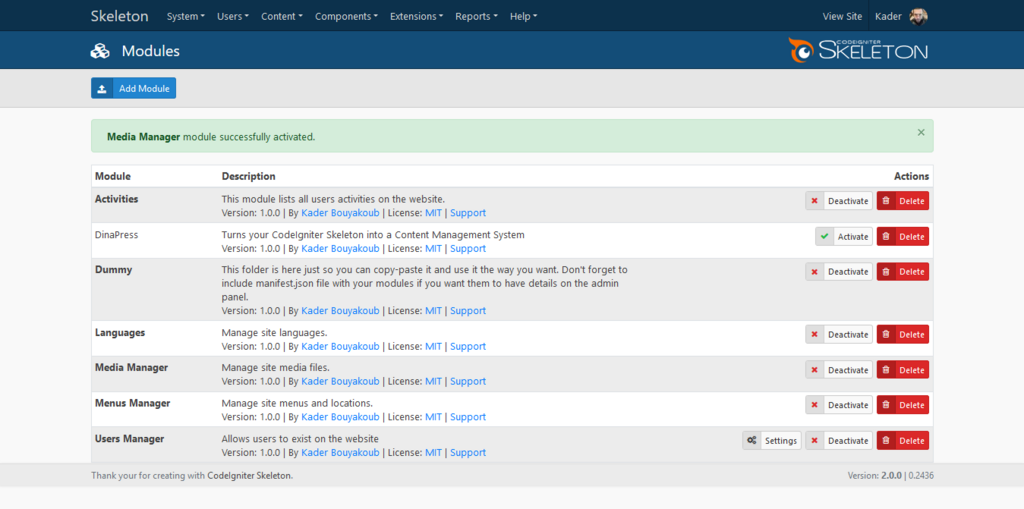Click the red X icon in Activities row

click(x=814, y=201)
